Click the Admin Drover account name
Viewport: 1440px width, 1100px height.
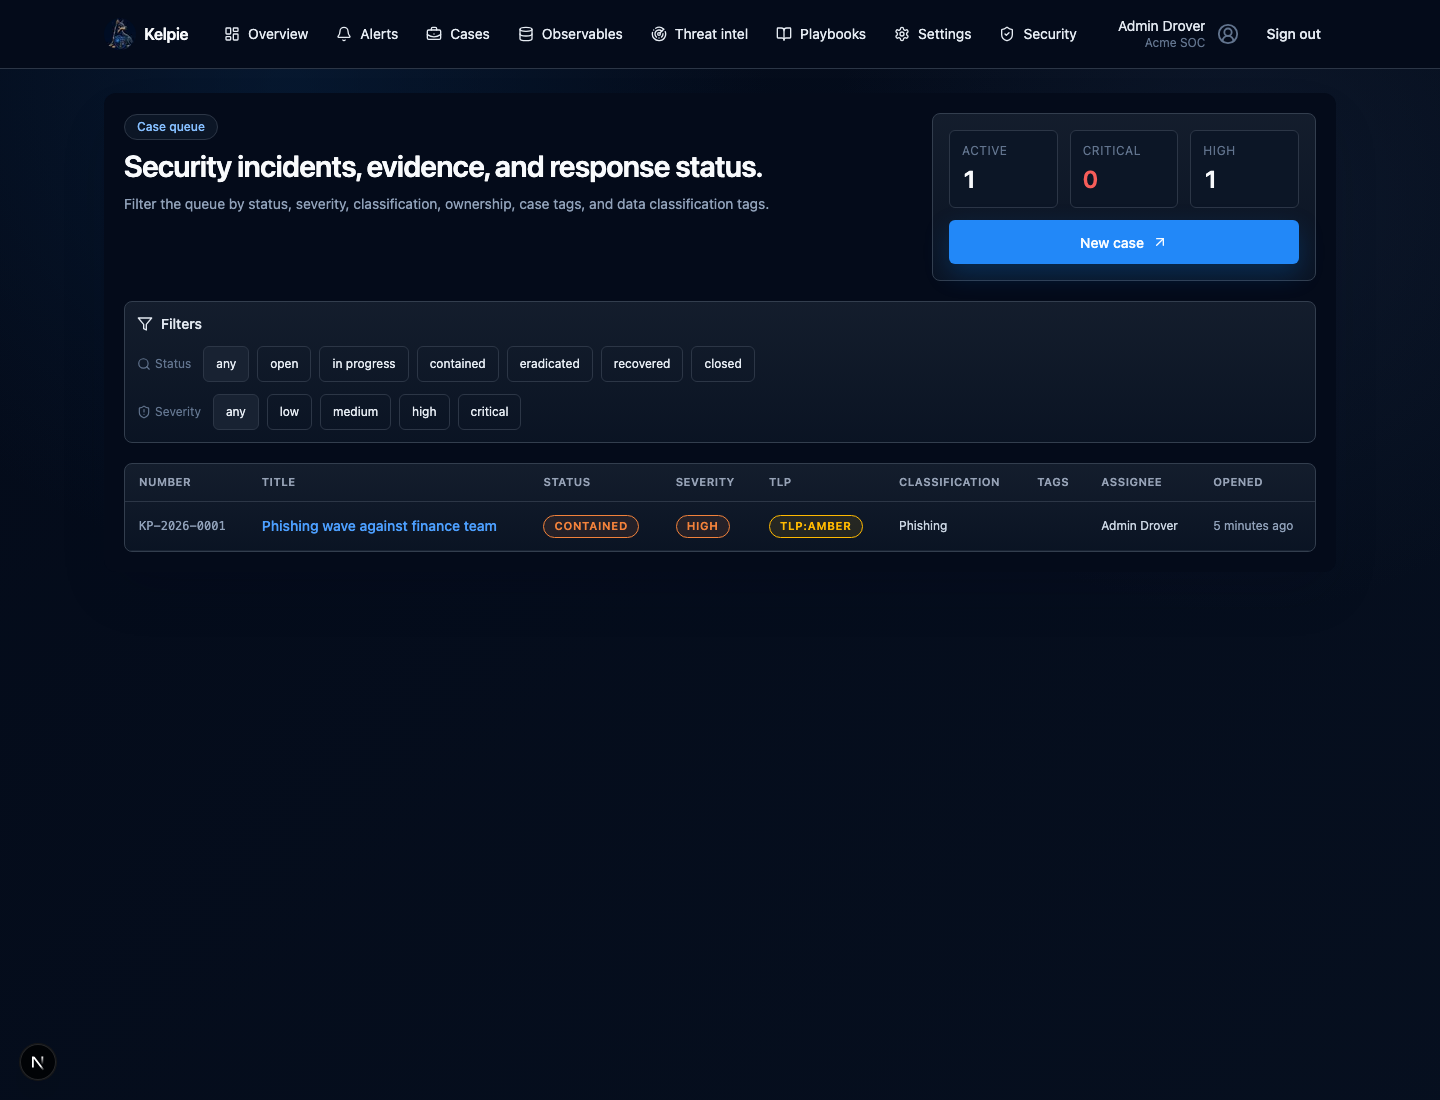pyautogui.click(x=1161, y=26)
